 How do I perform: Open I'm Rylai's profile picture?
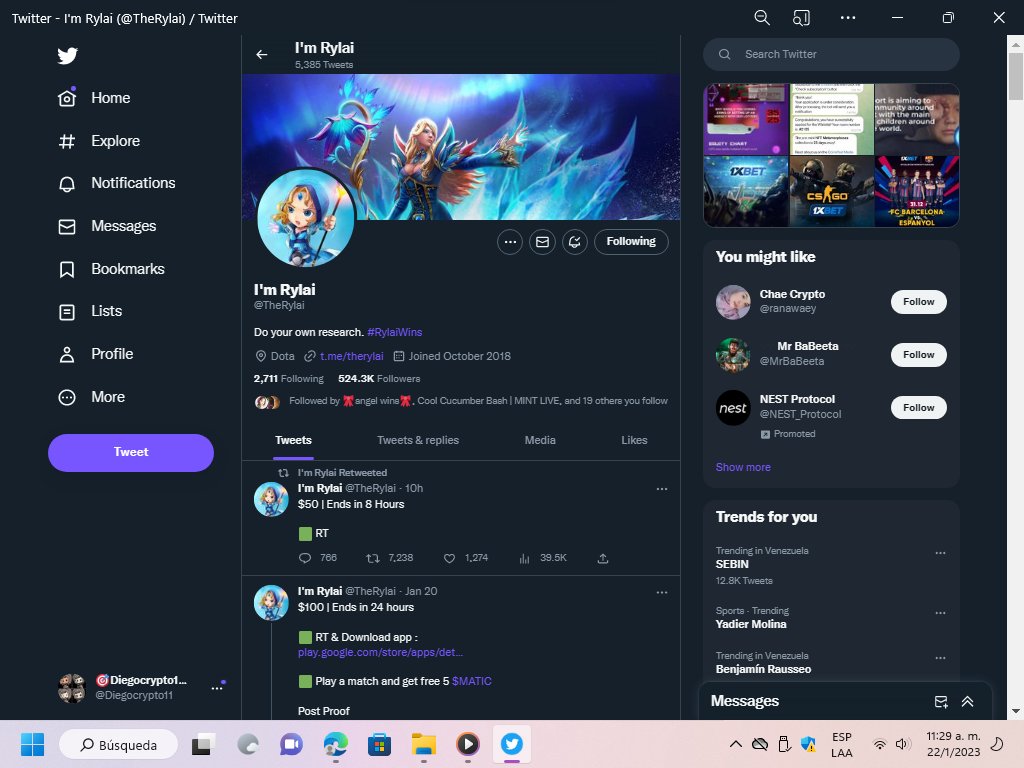click(x=306, y=218)
